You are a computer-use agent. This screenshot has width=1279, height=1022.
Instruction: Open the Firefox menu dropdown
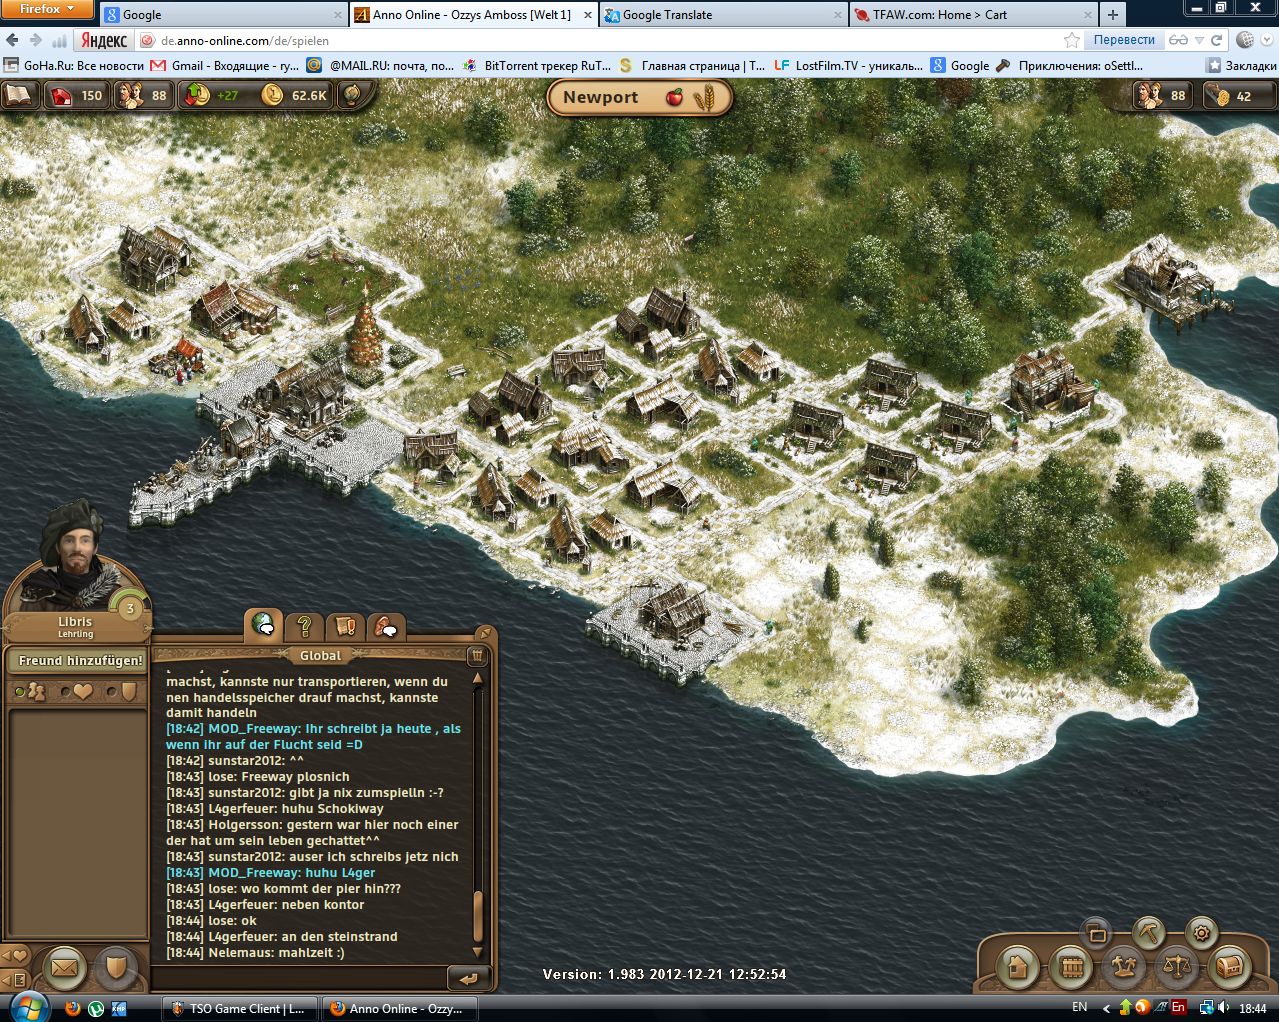[x=47, y=9]
